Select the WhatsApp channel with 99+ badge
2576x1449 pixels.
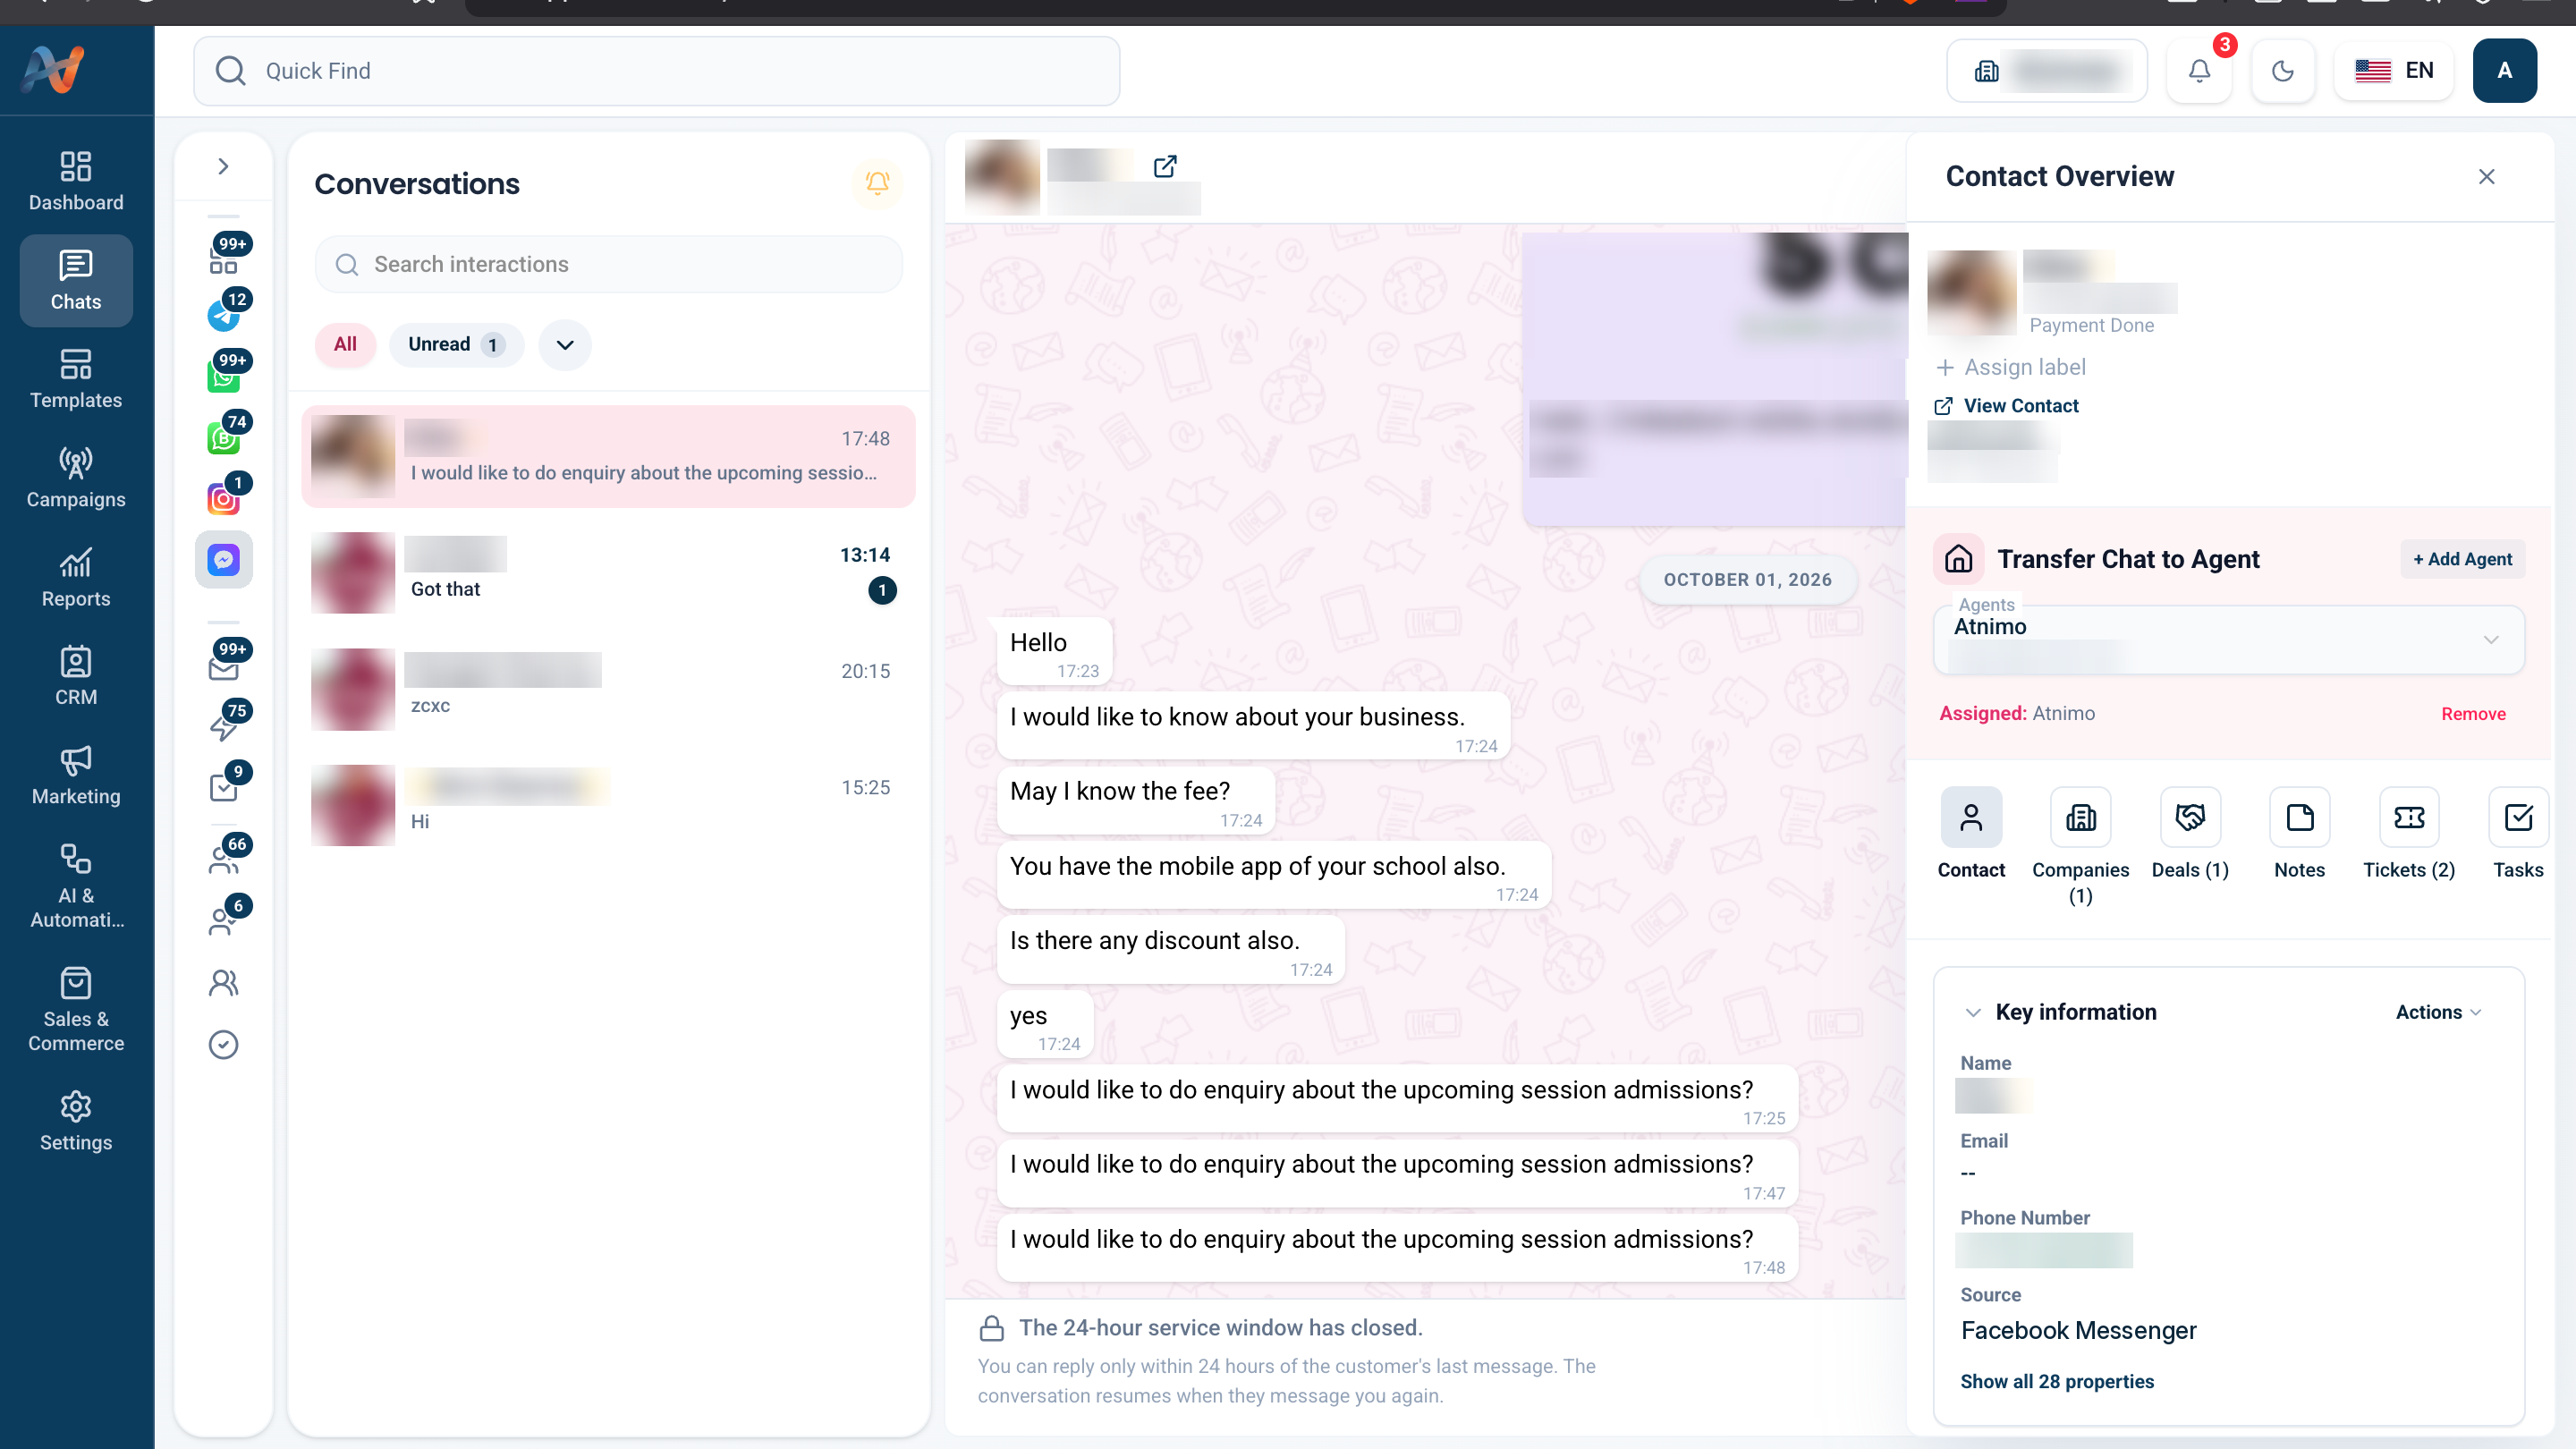click(223, 376)
